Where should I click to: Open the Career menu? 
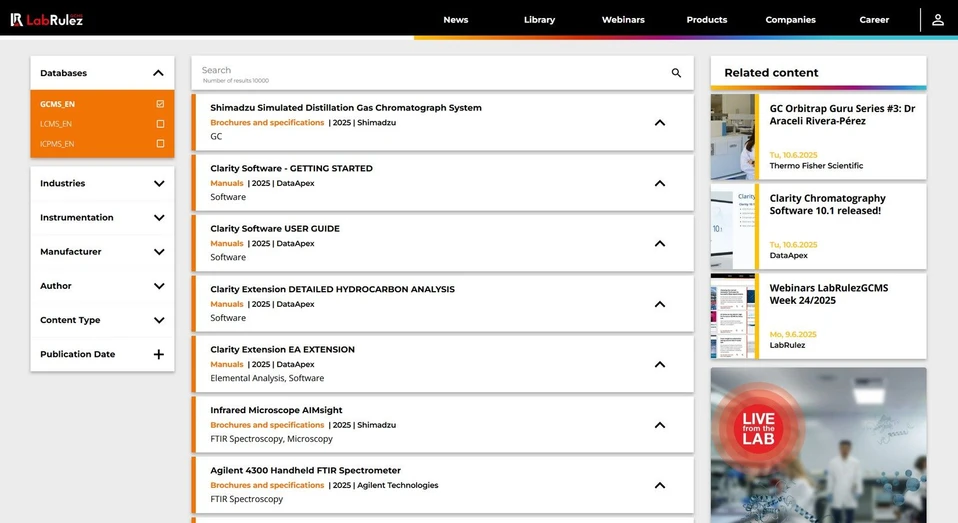coord(874,20)
